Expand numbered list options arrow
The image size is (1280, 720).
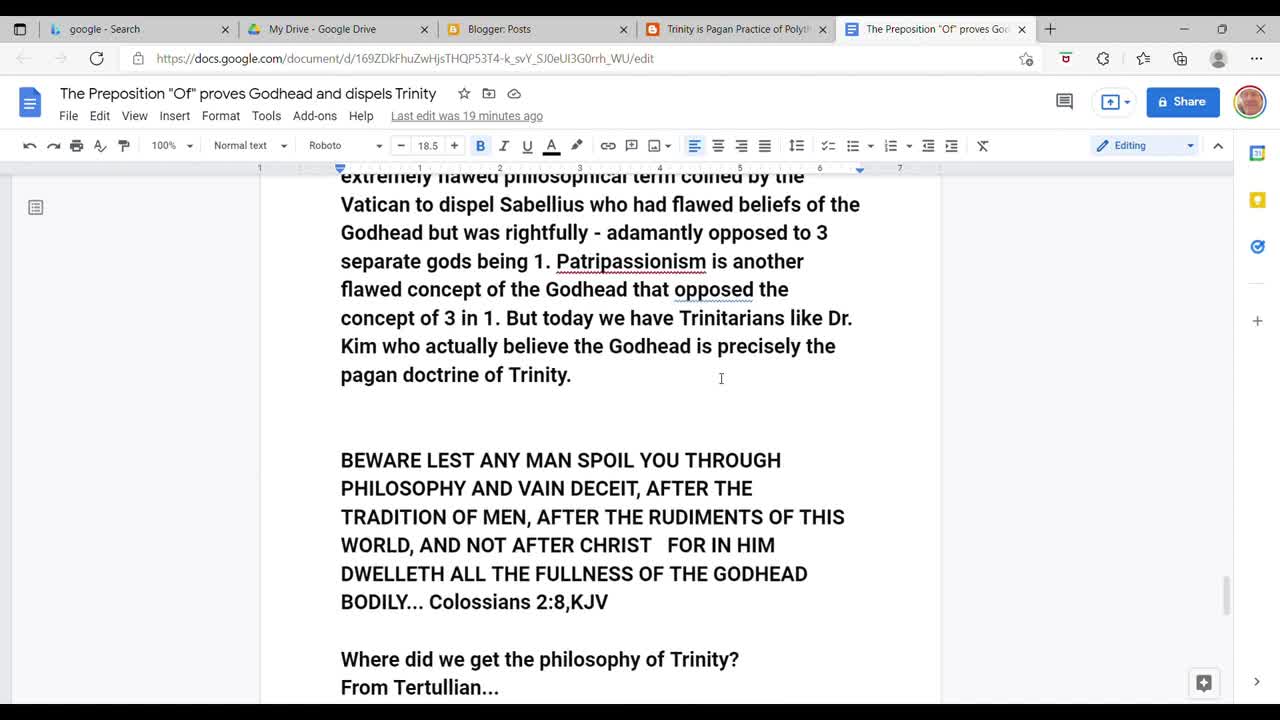click(909, 146)
